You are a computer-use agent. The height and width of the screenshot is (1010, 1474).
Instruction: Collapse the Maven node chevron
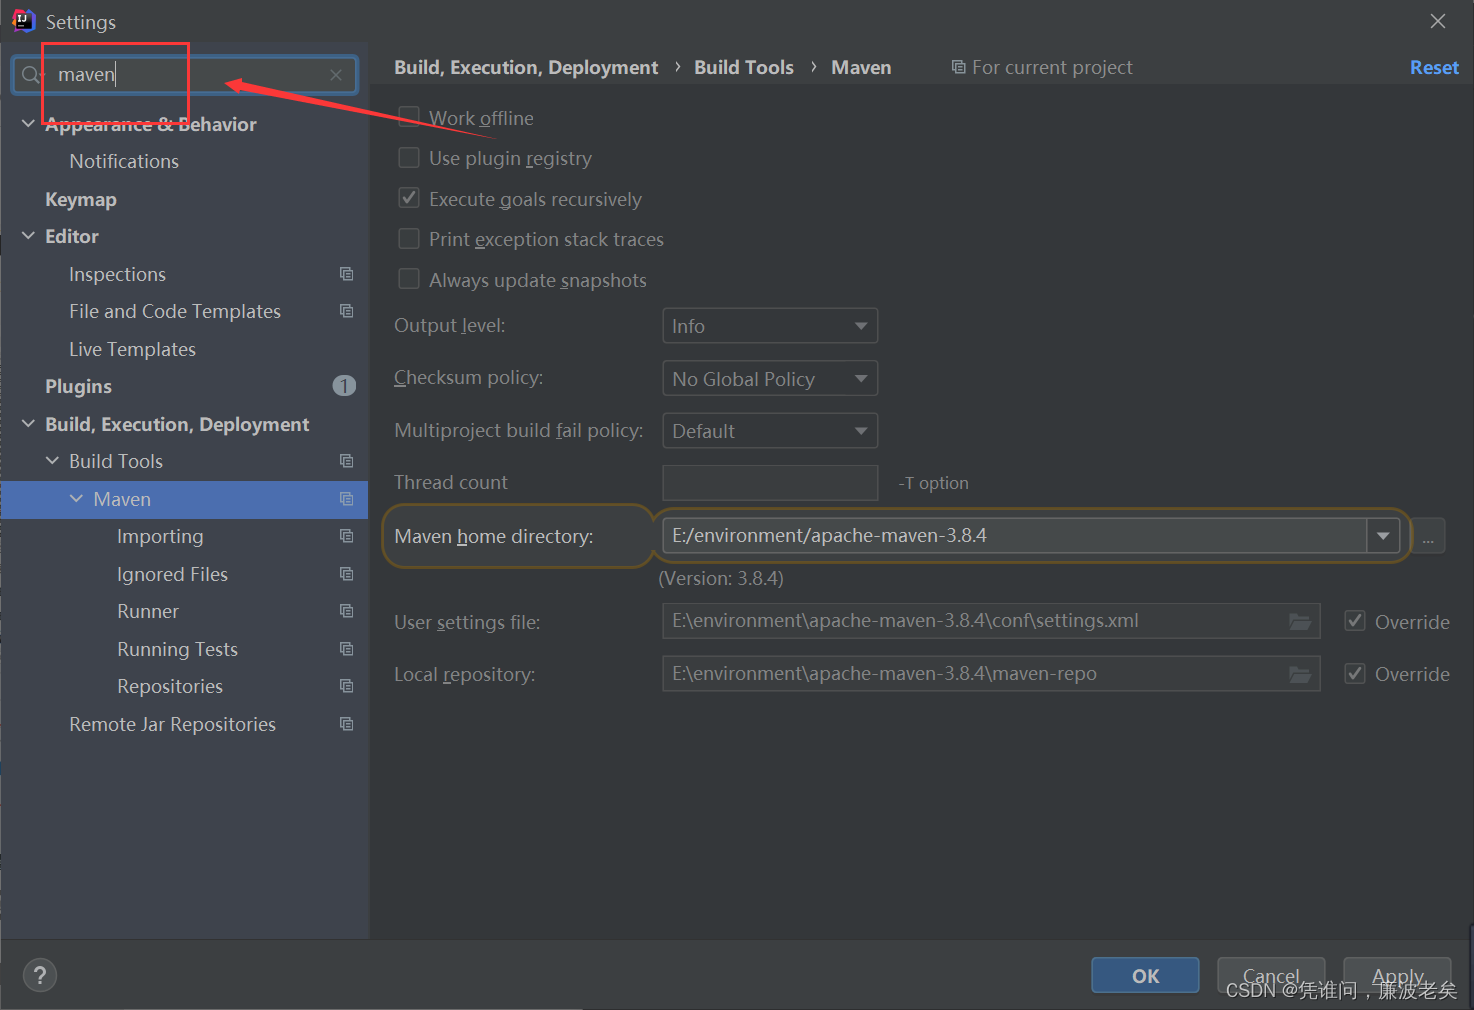[76, 499]
